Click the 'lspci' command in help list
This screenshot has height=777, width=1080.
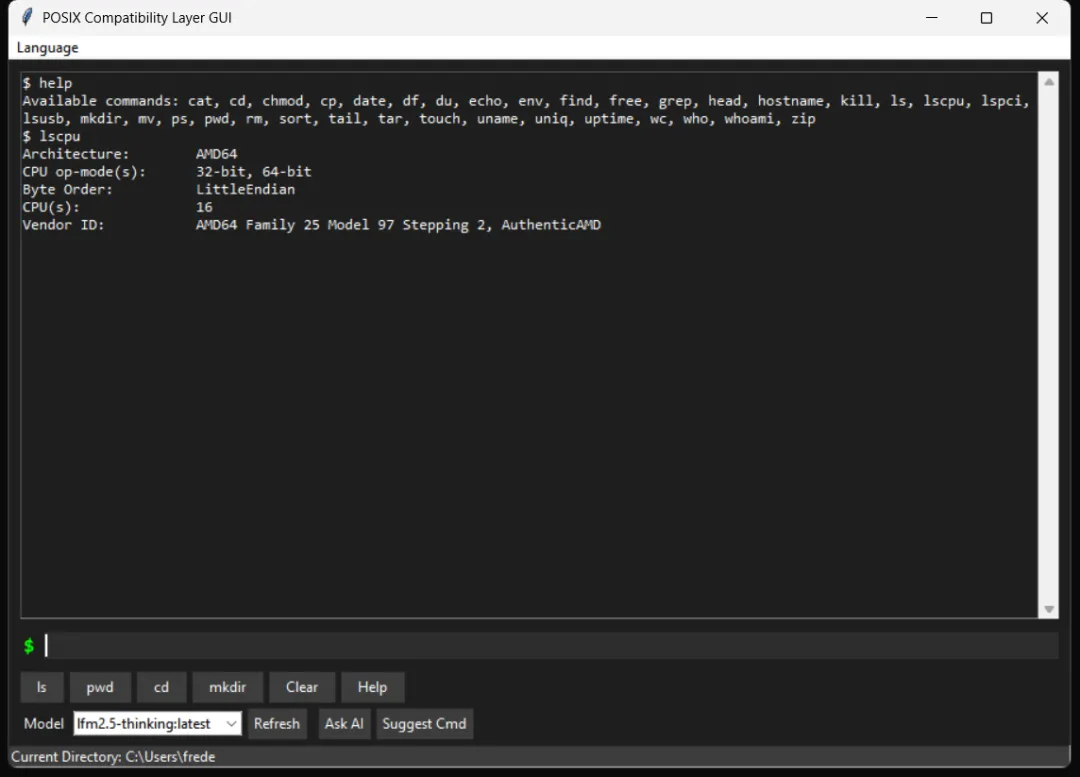click(x=1001, y=101)
